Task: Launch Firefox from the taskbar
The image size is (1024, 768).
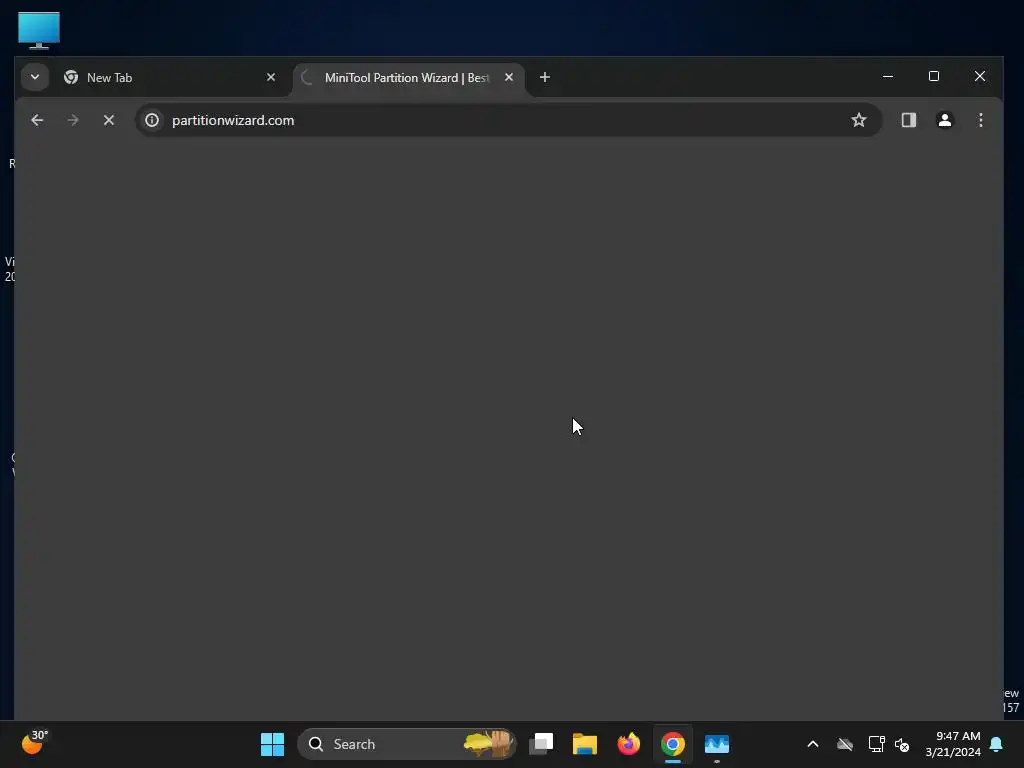Action: point(628,744)
